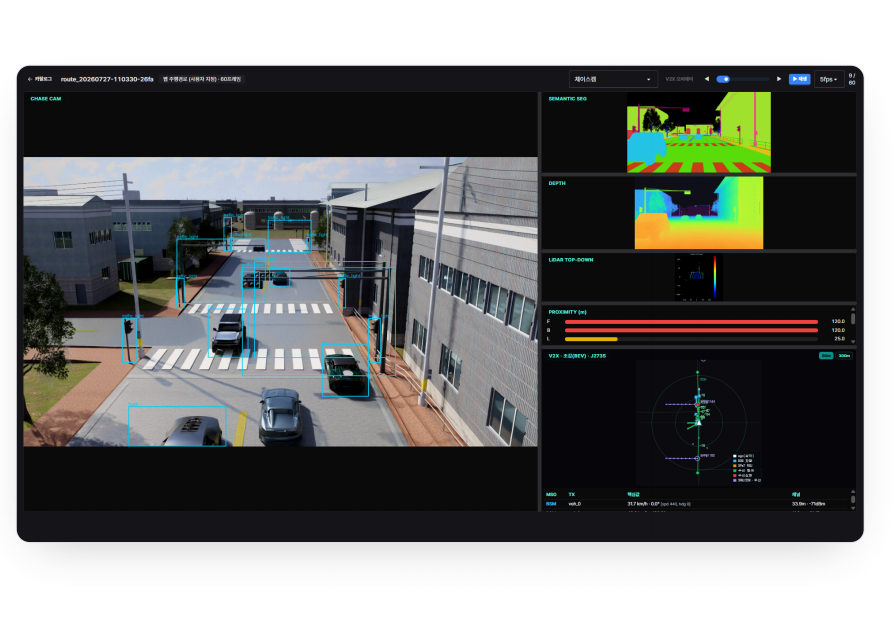
Task: Click the TX column header
Action: point(572,495)
